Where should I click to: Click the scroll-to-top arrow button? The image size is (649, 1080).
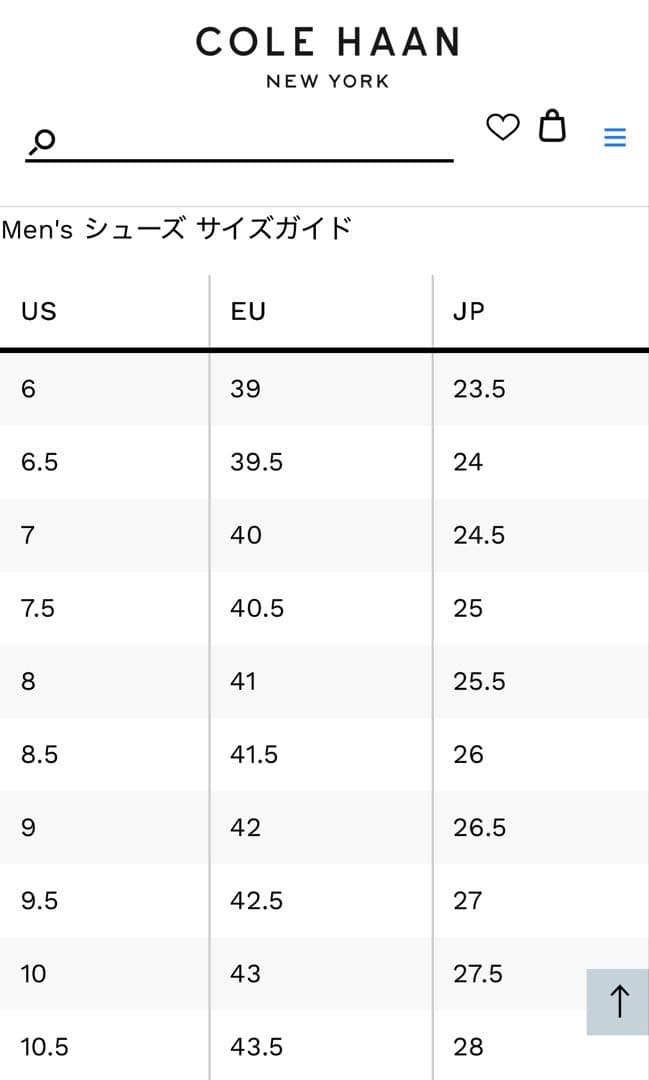point(619,1001)
